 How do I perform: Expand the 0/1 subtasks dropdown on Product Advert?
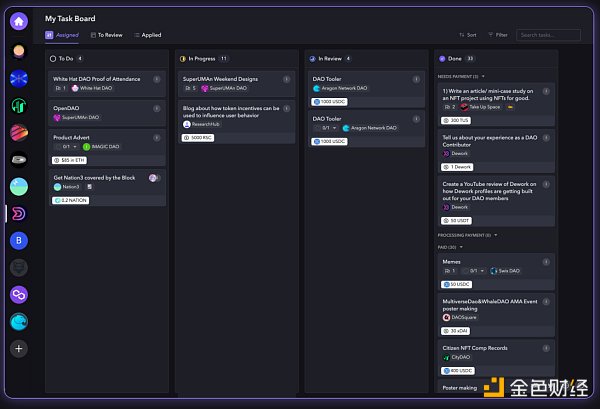[x=68, y=147]
